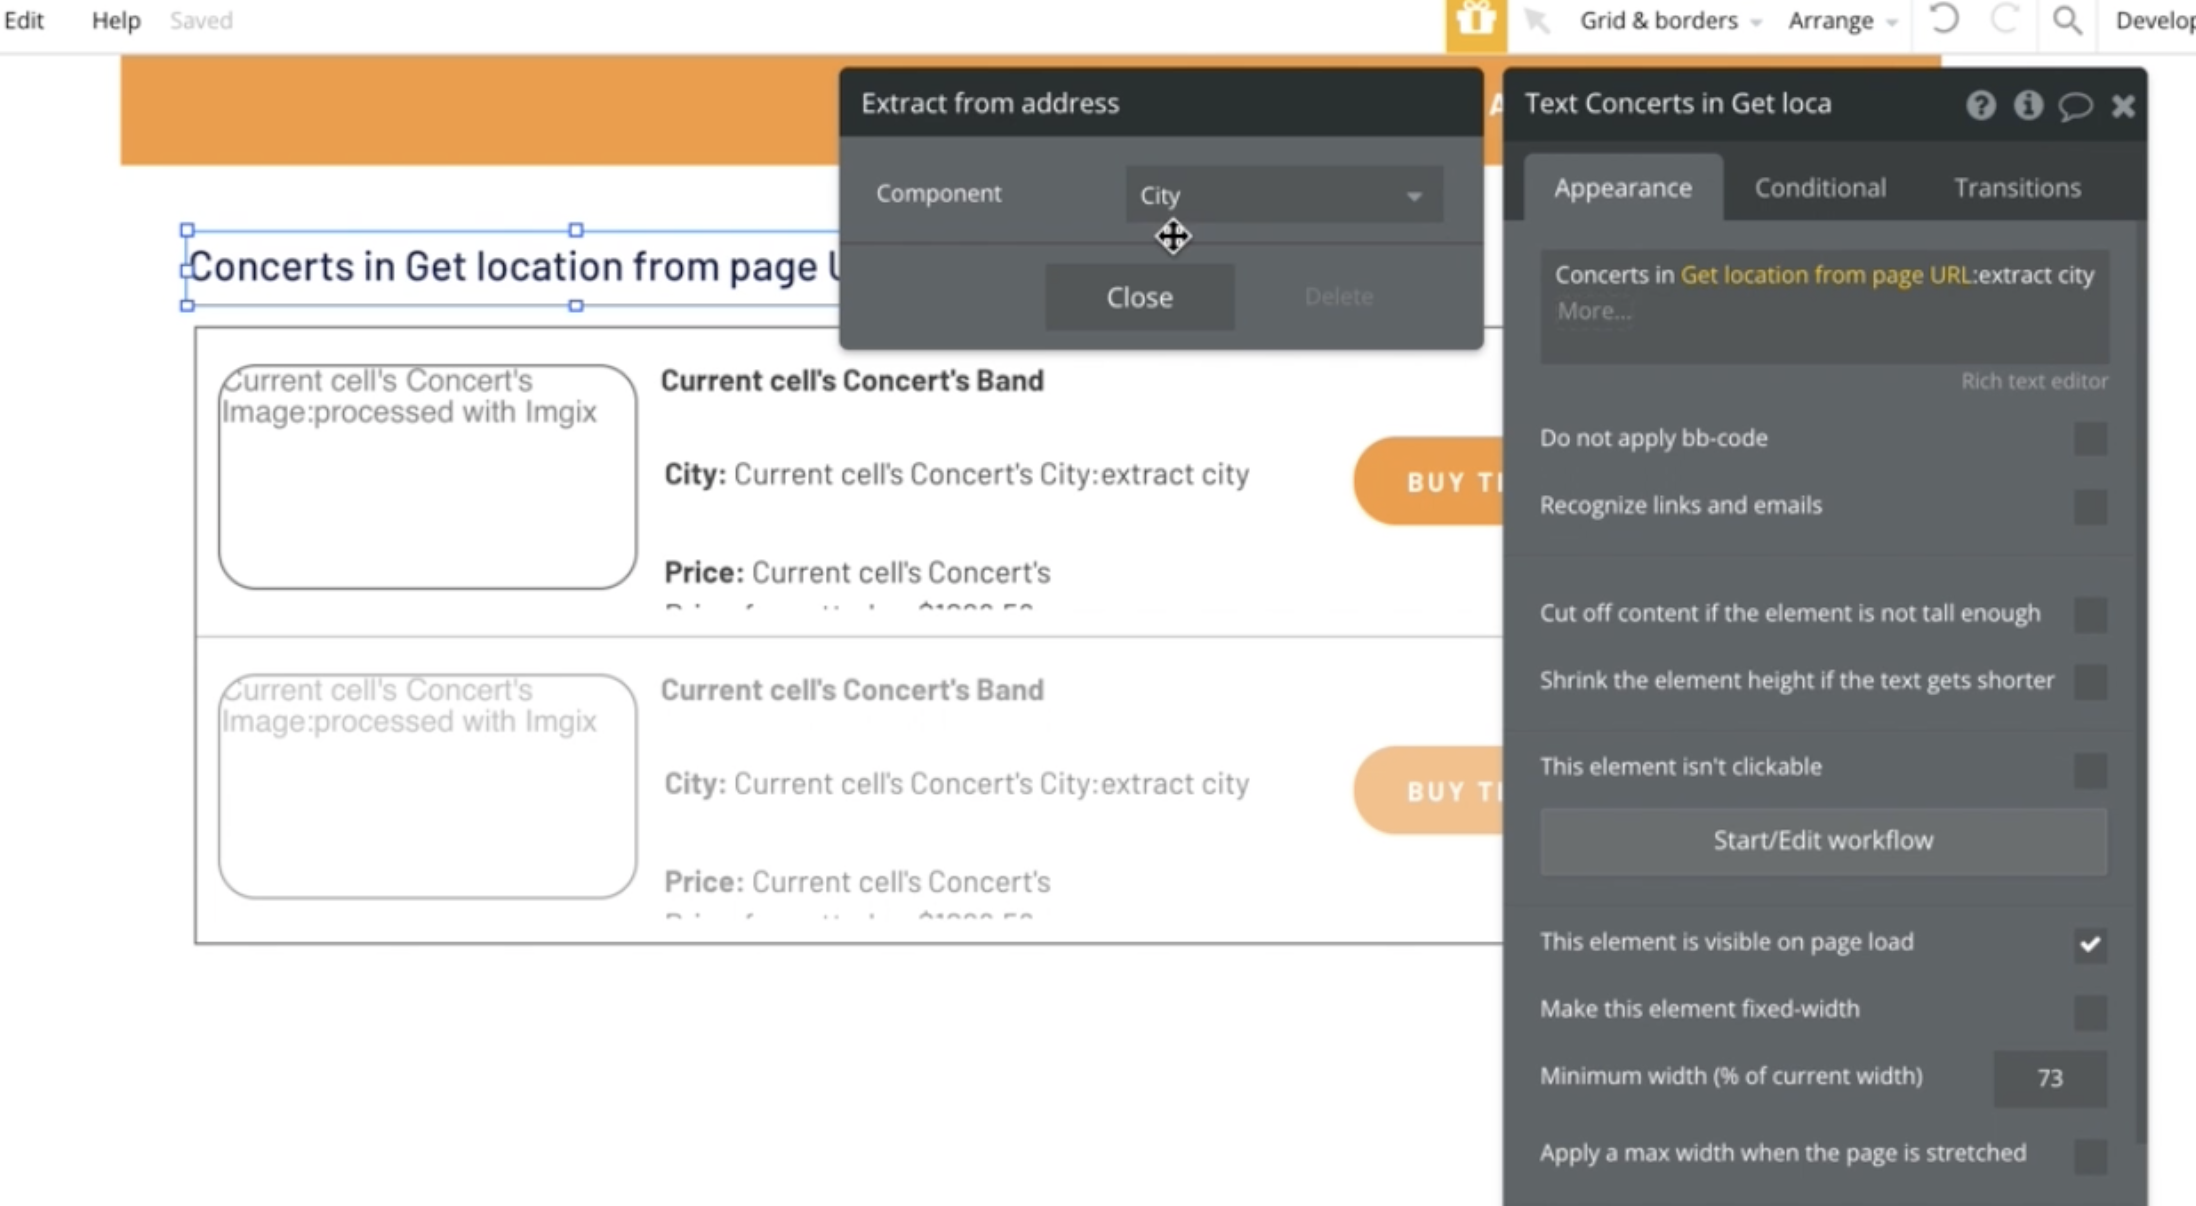Switch to the Conditional tab
The width and height of the screenshot is (2196, 1206).
1820,188
